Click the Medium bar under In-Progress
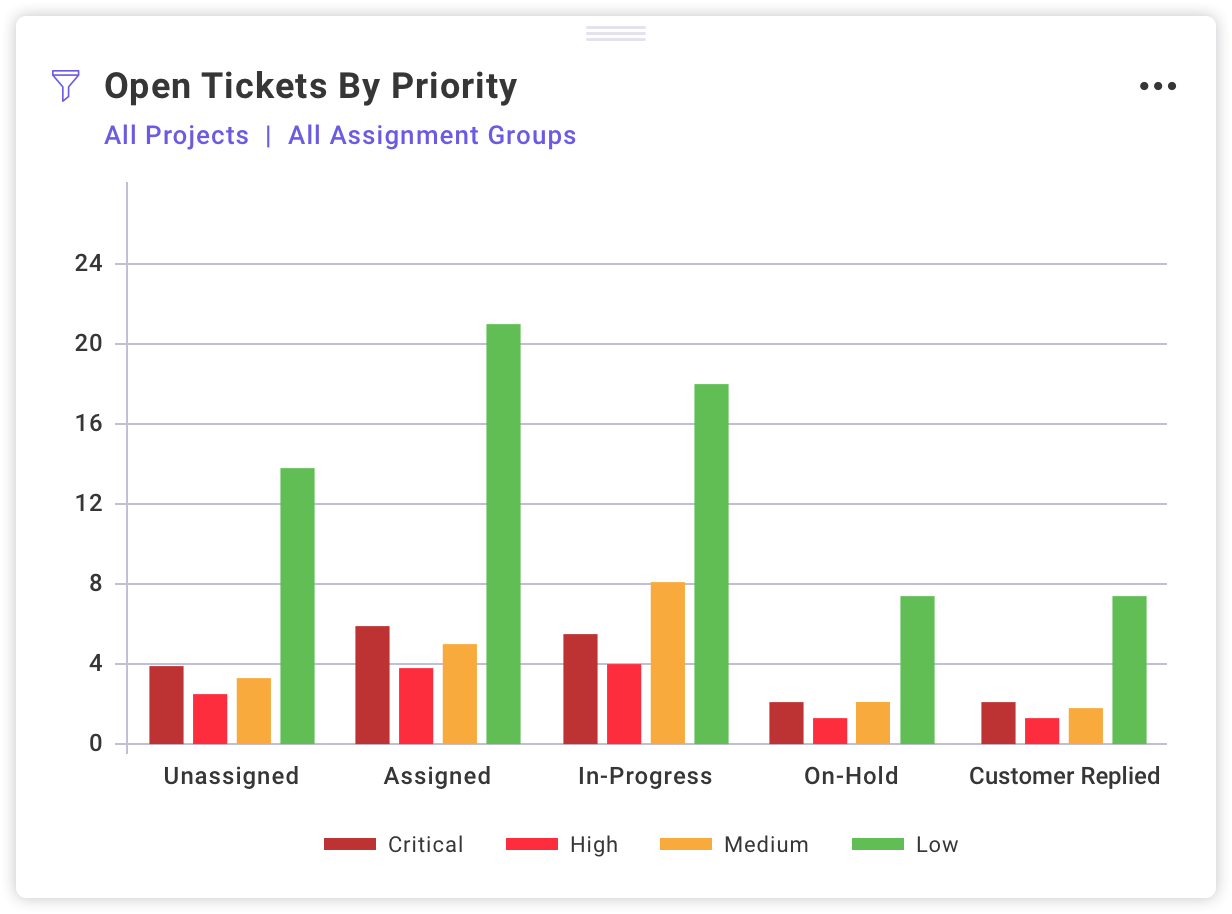The image size is (1232, 914). click(x=668, y=663)
